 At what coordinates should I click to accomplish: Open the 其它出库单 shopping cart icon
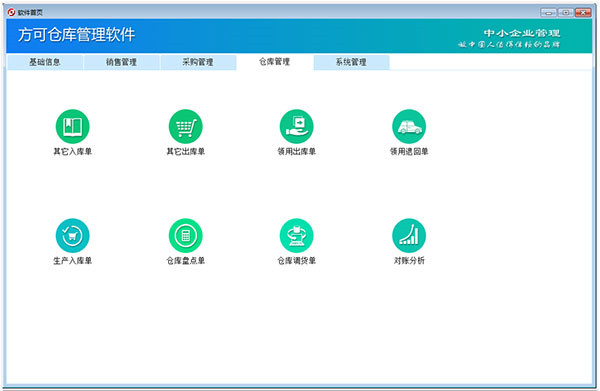186,126
